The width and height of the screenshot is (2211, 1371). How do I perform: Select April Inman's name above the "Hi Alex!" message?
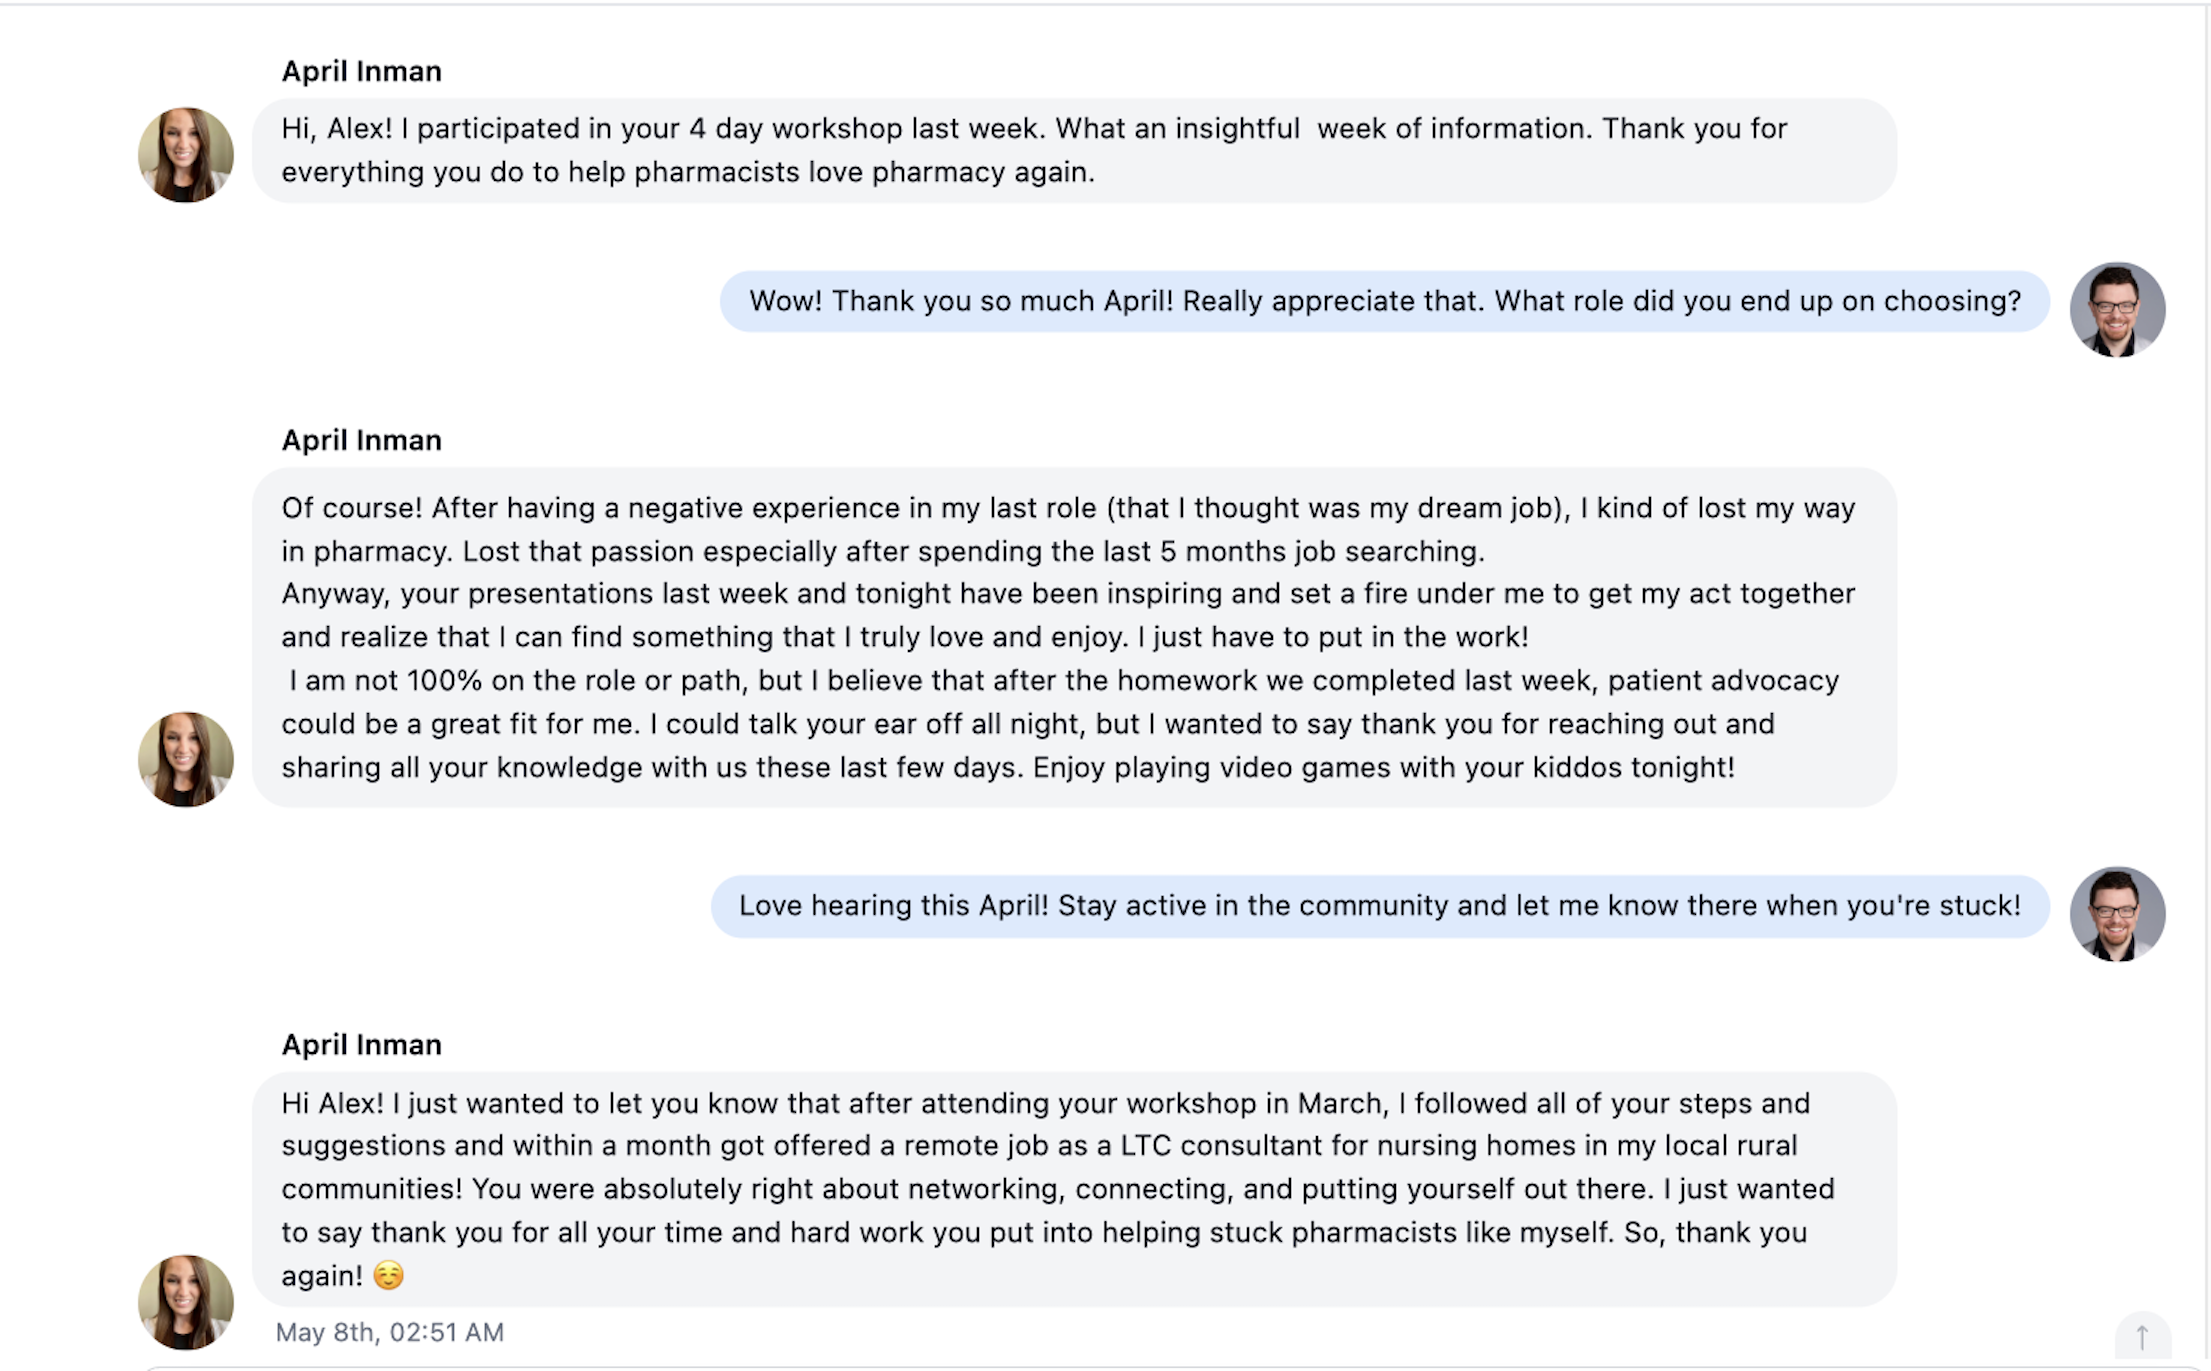pyautogui.click(x=361, y=1044)
